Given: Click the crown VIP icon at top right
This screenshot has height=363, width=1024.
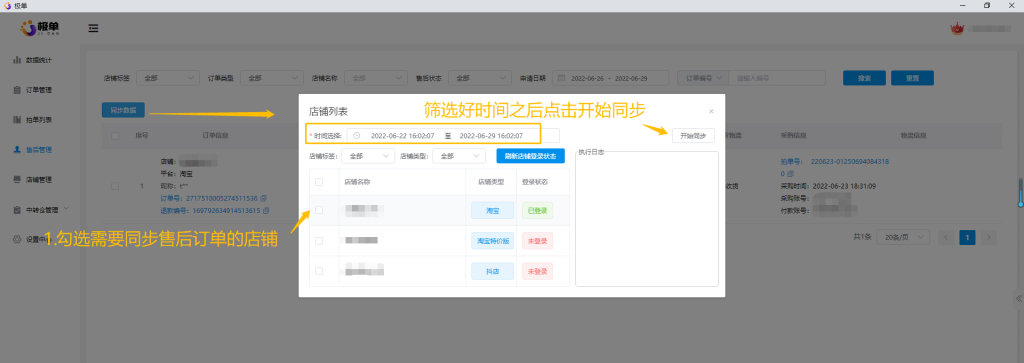Looking at the screenshot, I should tap(957, 29).
